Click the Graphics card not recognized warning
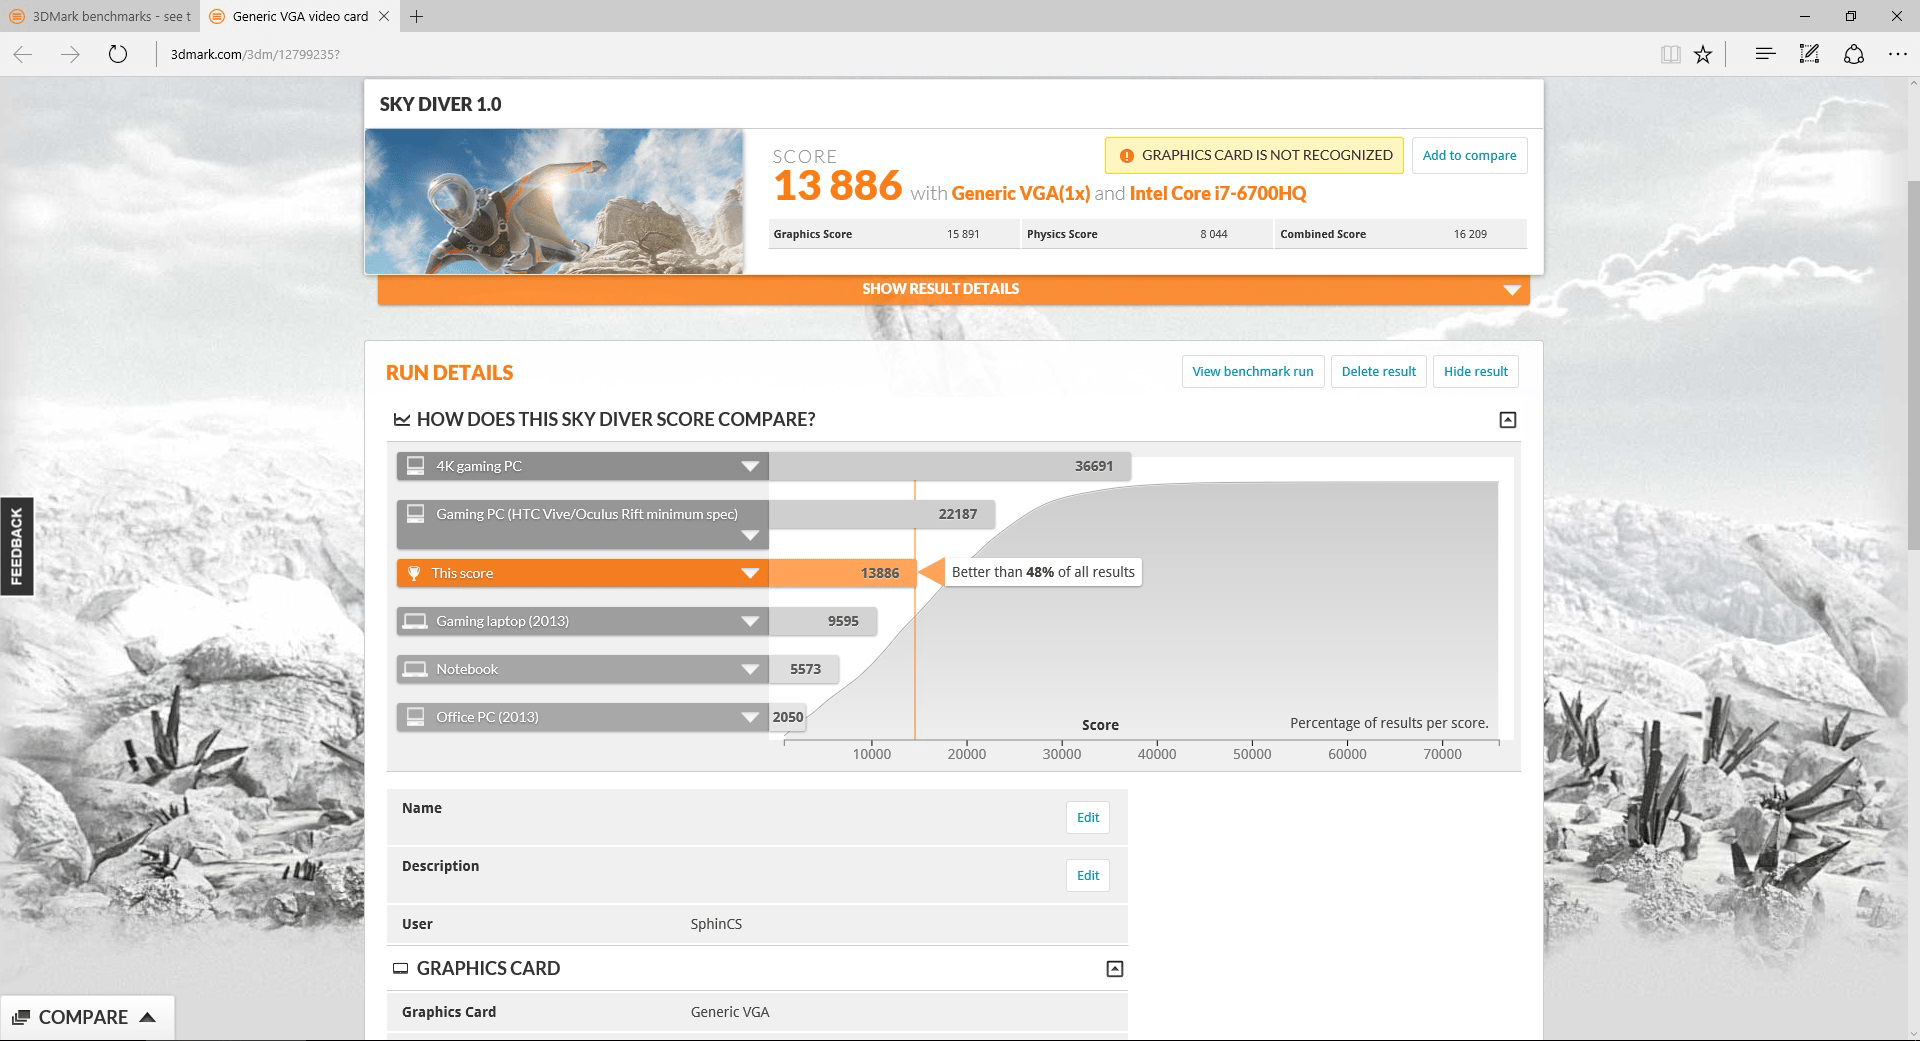 click(1254, 155)
